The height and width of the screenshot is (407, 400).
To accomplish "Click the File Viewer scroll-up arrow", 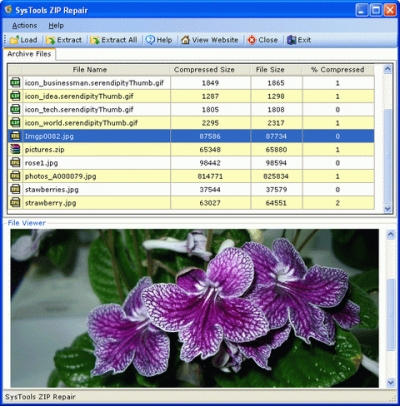I will pyautogui.click(x=390, y=235).
